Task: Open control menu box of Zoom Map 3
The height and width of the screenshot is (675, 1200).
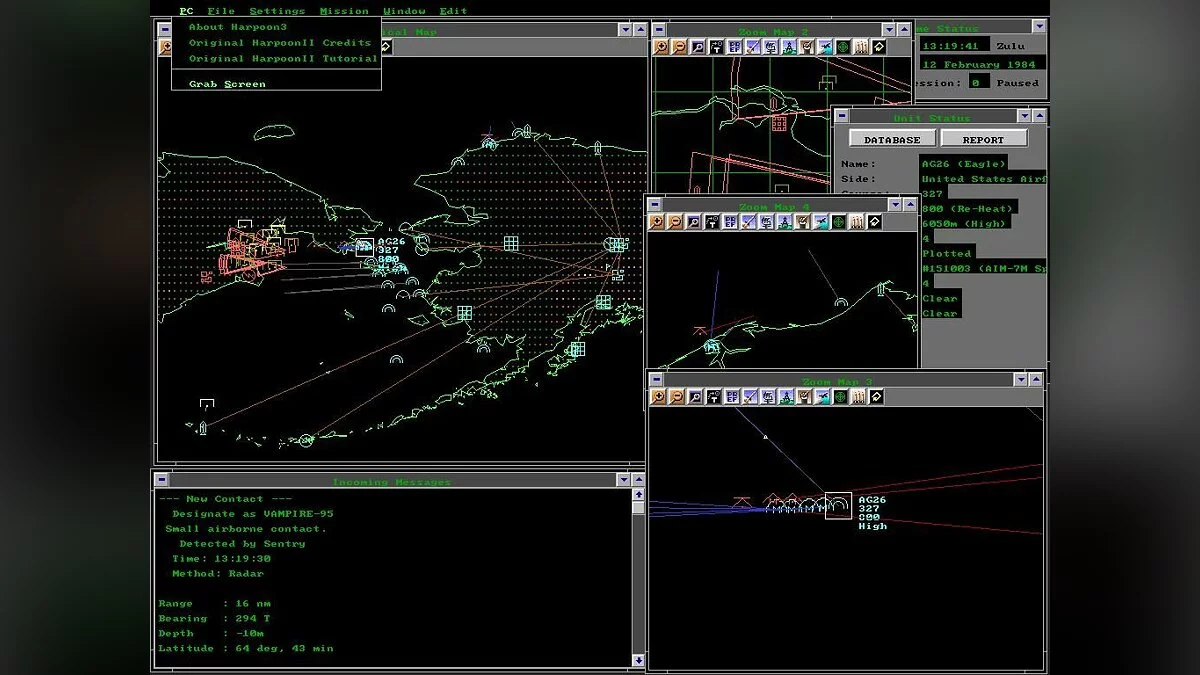Action: coord(656,379)
